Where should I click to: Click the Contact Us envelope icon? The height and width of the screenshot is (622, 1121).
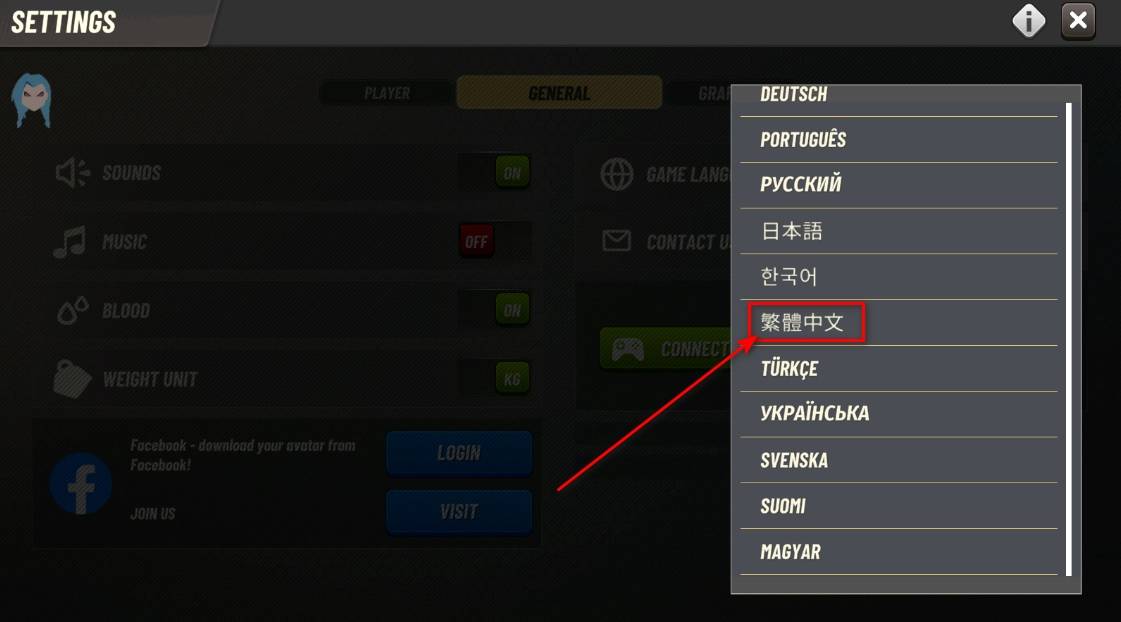click(616, 241)
